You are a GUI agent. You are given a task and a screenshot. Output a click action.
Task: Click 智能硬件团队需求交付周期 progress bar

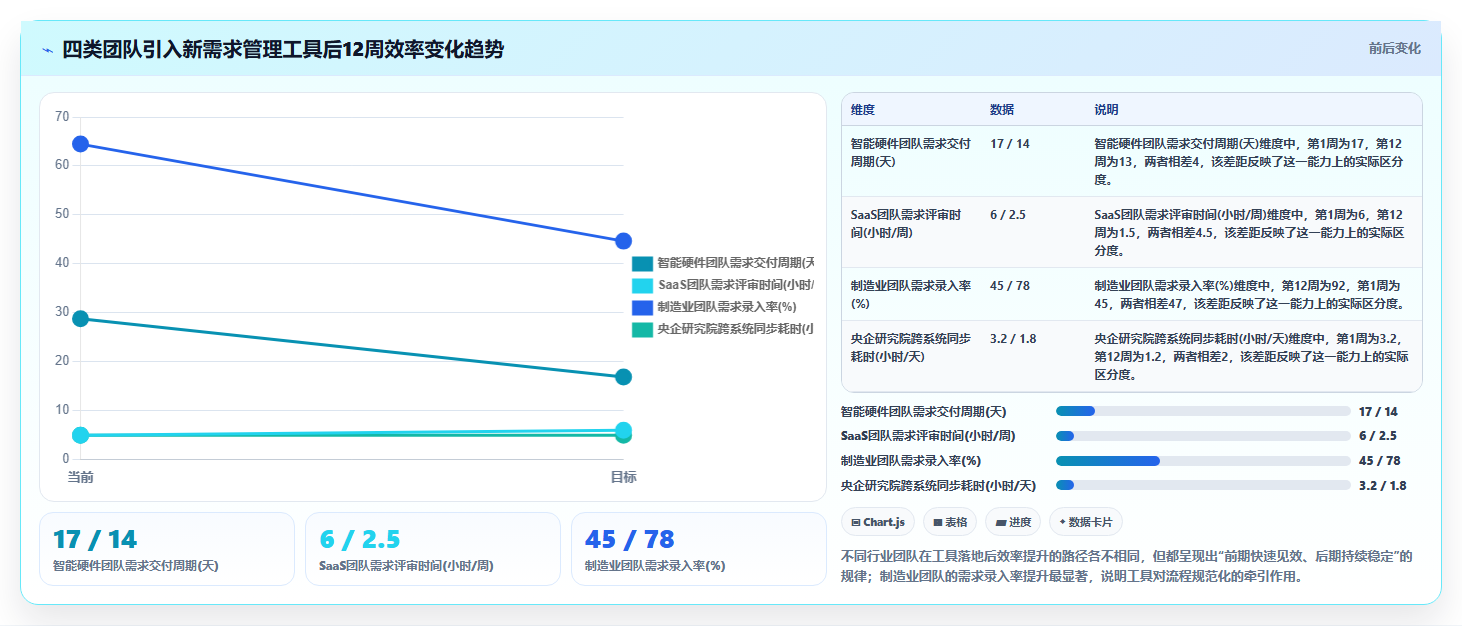tap(1203, 411)
